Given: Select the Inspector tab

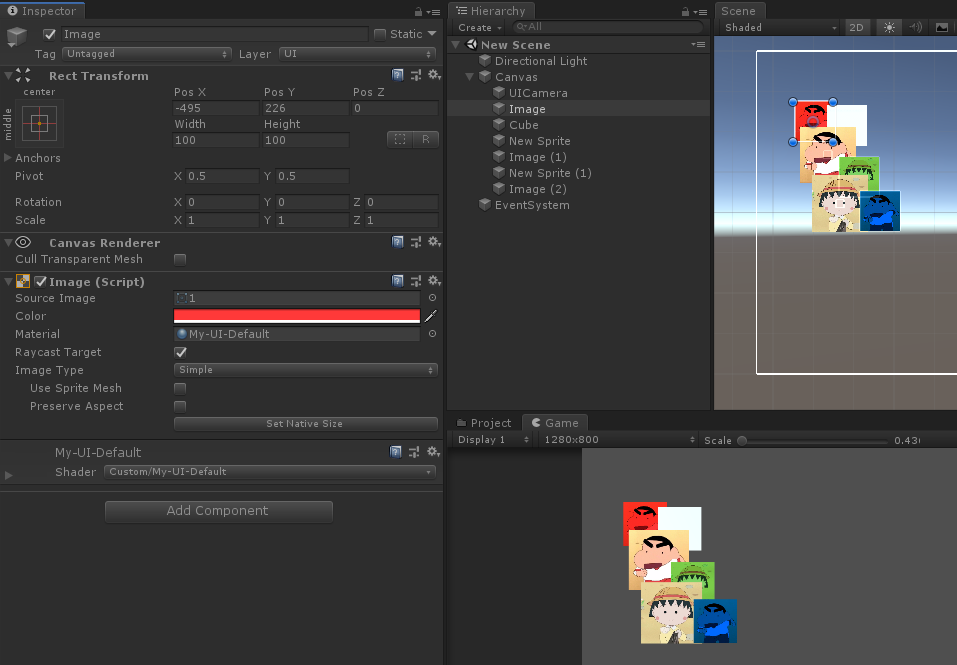Looking at the screenshot, I should pyautogui.click(x=42, y=11).
